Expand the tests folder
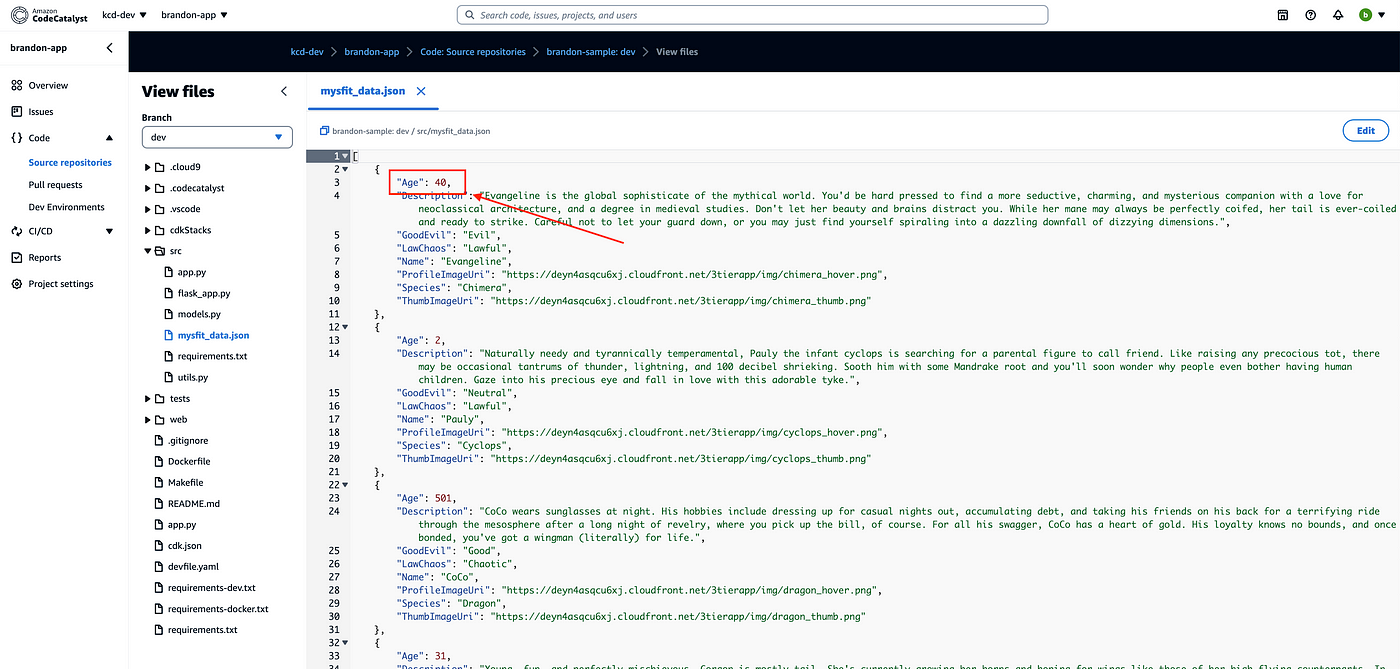The width and height of the screenshot is (1400, 669). (148, 399)
